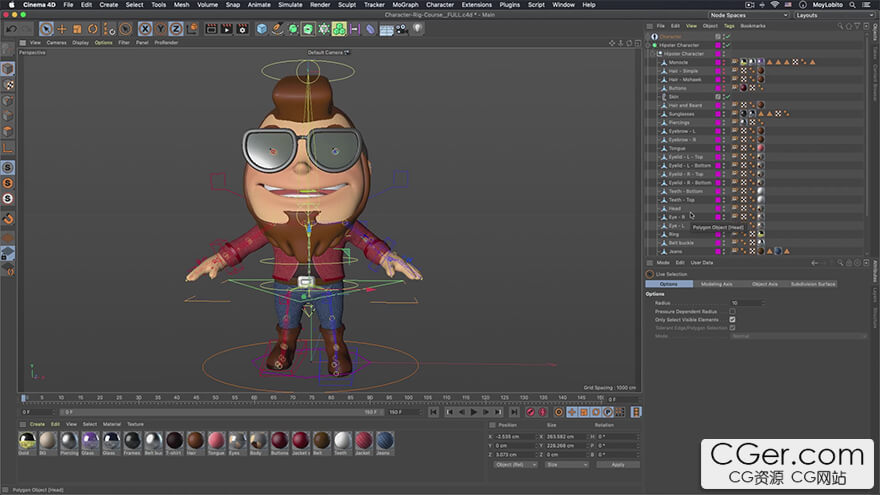880x495 pixels.
Task: Open the Node Spaces dropdown
Action: [749, 15]
